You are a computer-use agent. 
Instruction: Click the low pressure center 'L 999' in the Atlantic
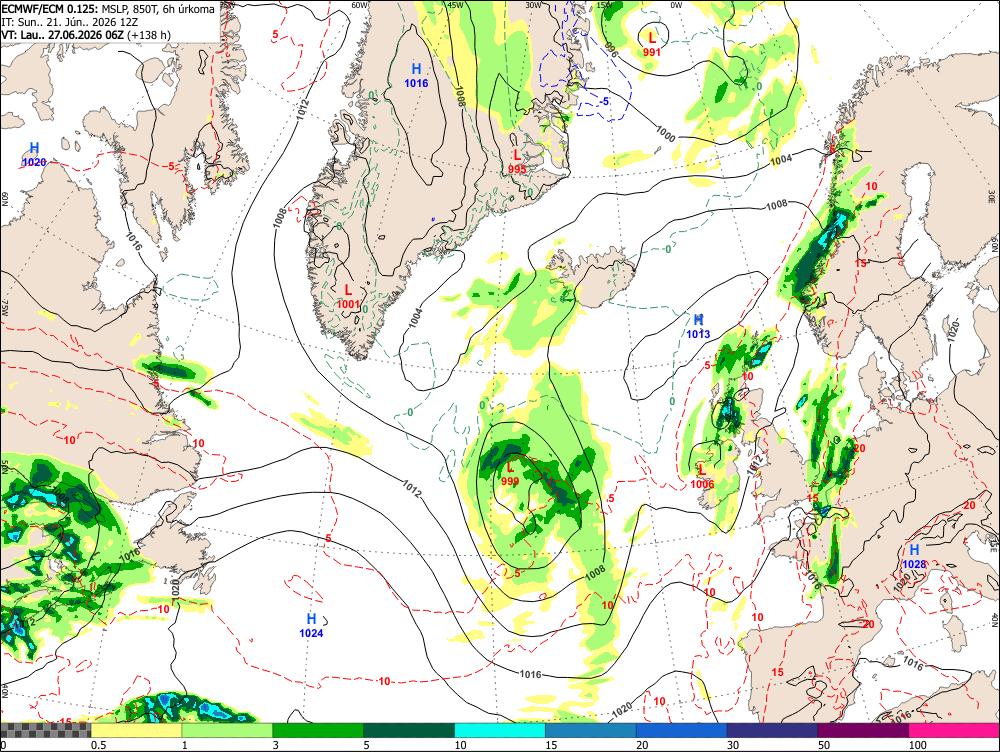(510, 475)
